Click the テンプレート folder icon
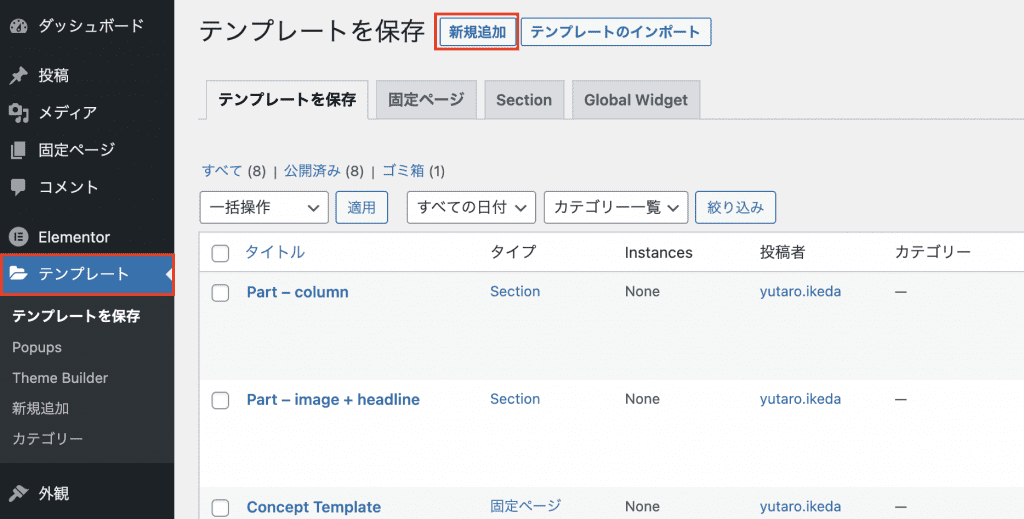Screen dimensions: 1024x519 (18, 274)
